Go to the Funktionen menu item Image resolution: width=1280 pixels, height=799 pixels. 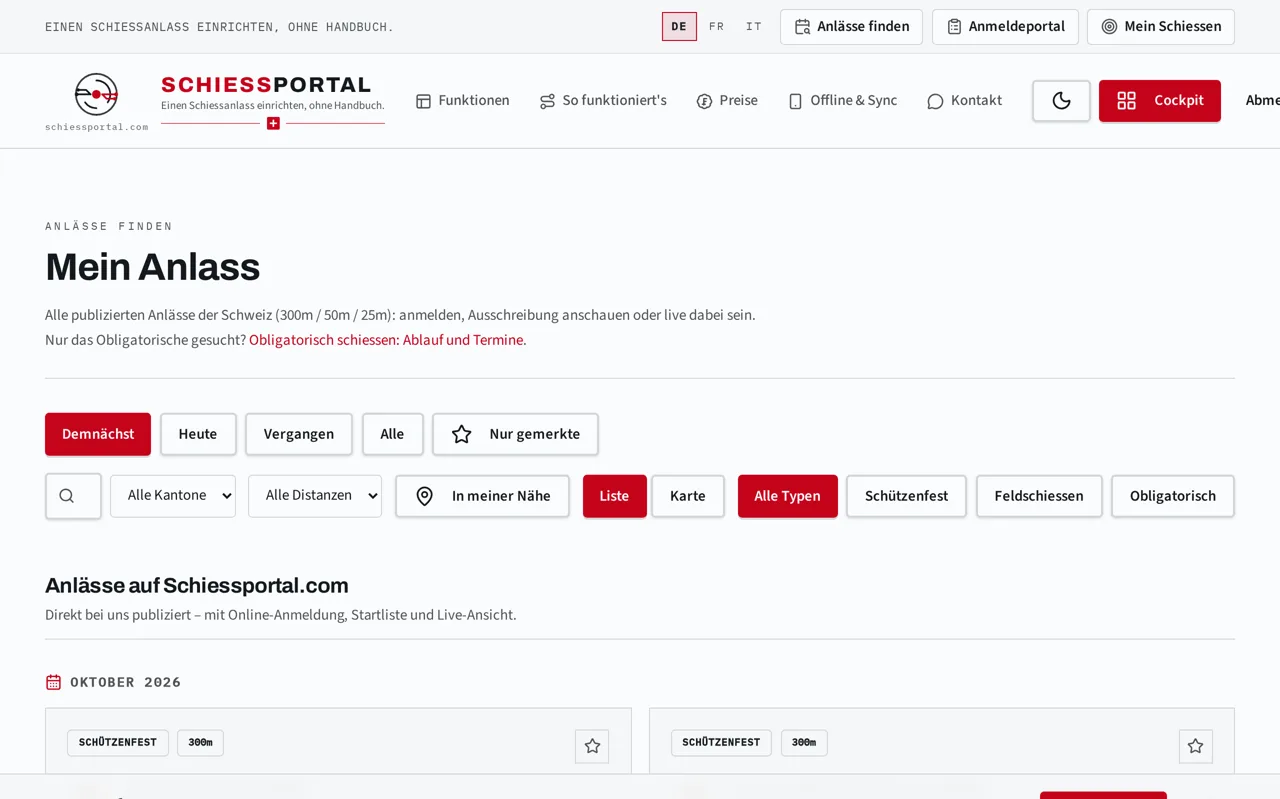coord(463,101)
